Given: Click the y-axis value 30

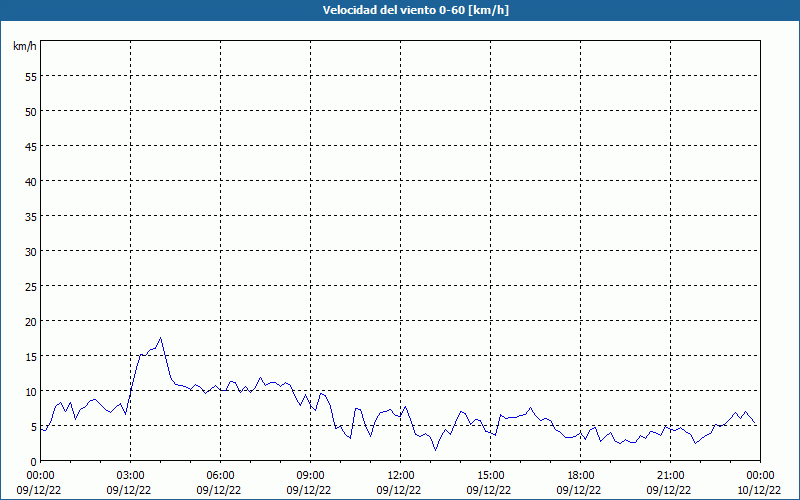Looking at the screenshot, I should click(x=31, y=252).
